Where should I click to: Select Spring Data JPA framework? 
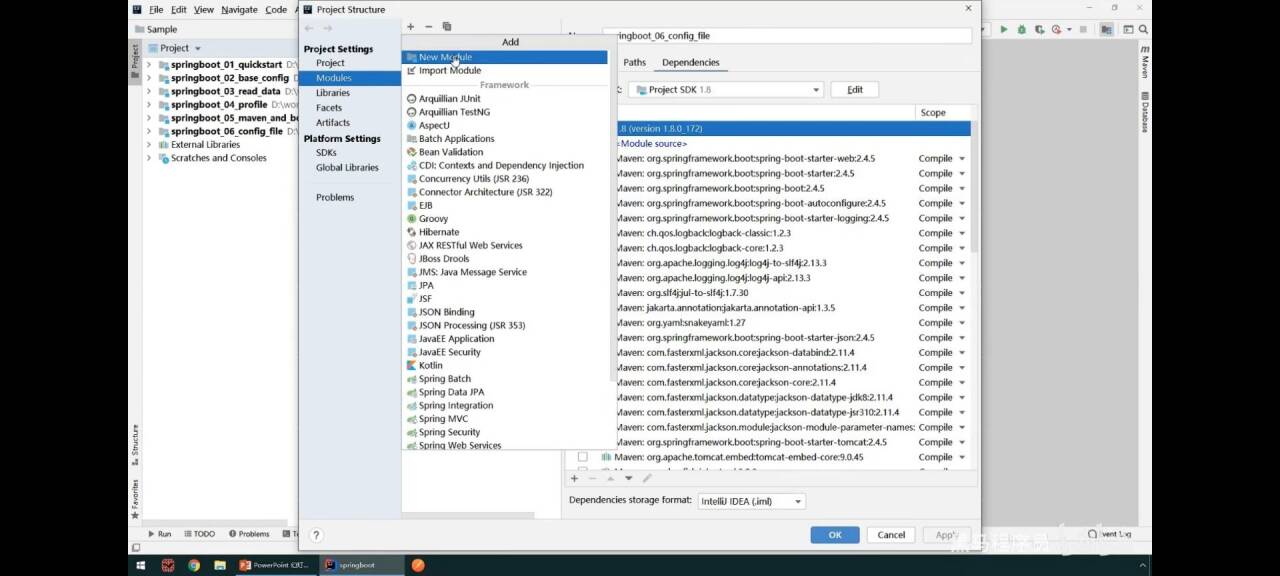504,392
